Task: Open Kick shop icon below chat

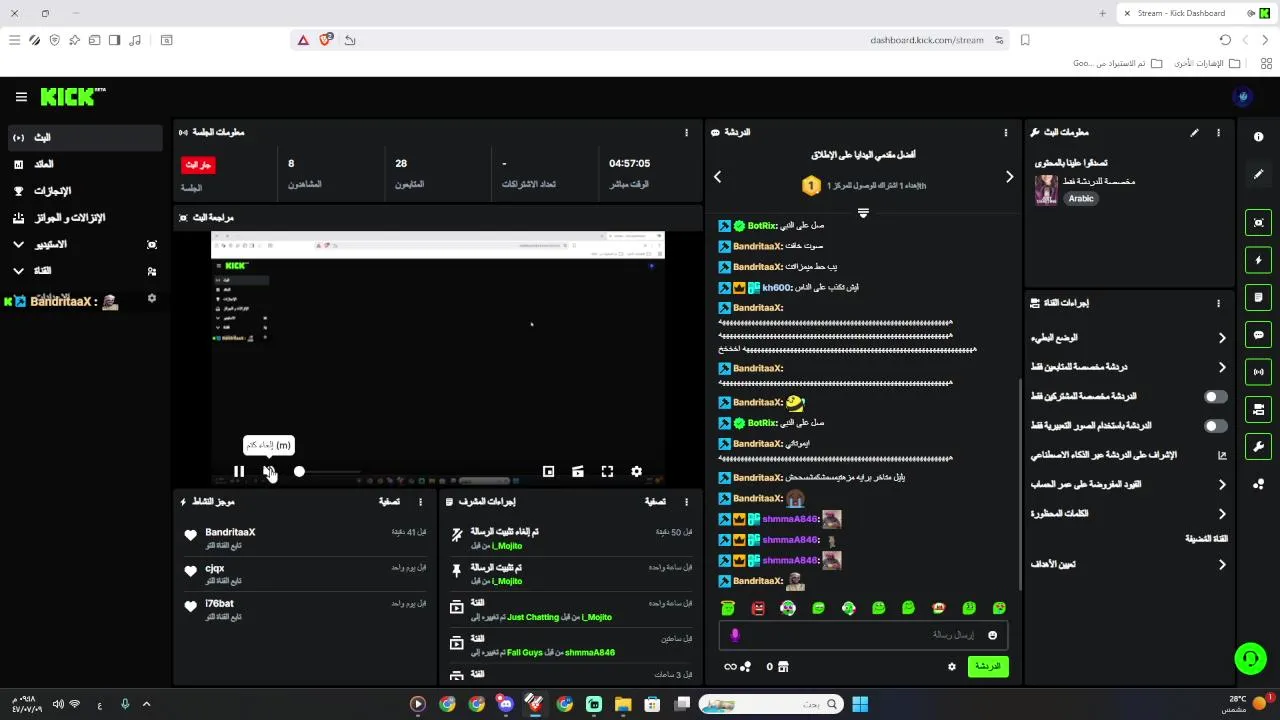Action: click(x=783, y=666)
